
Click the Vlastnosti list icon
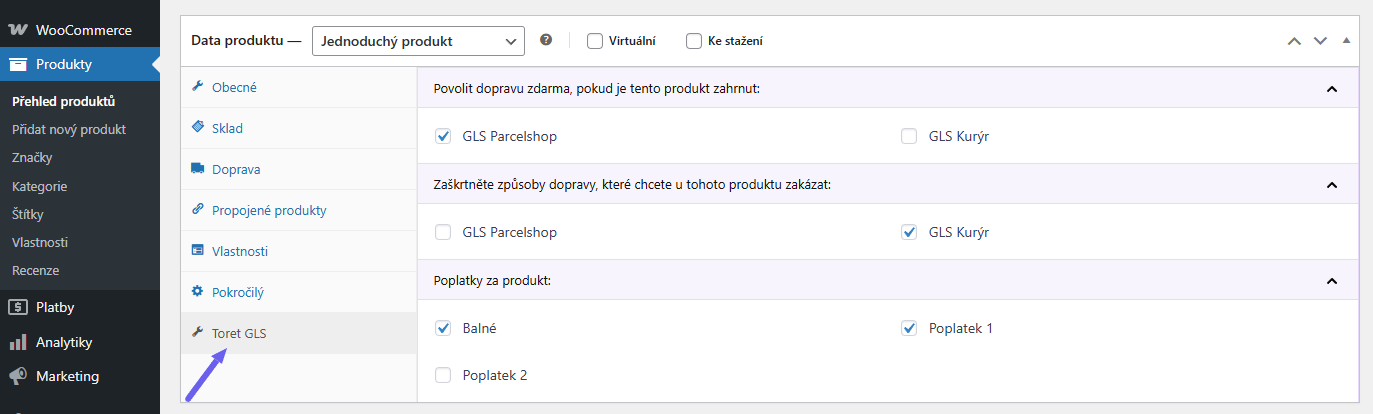[x=197, y=251]
